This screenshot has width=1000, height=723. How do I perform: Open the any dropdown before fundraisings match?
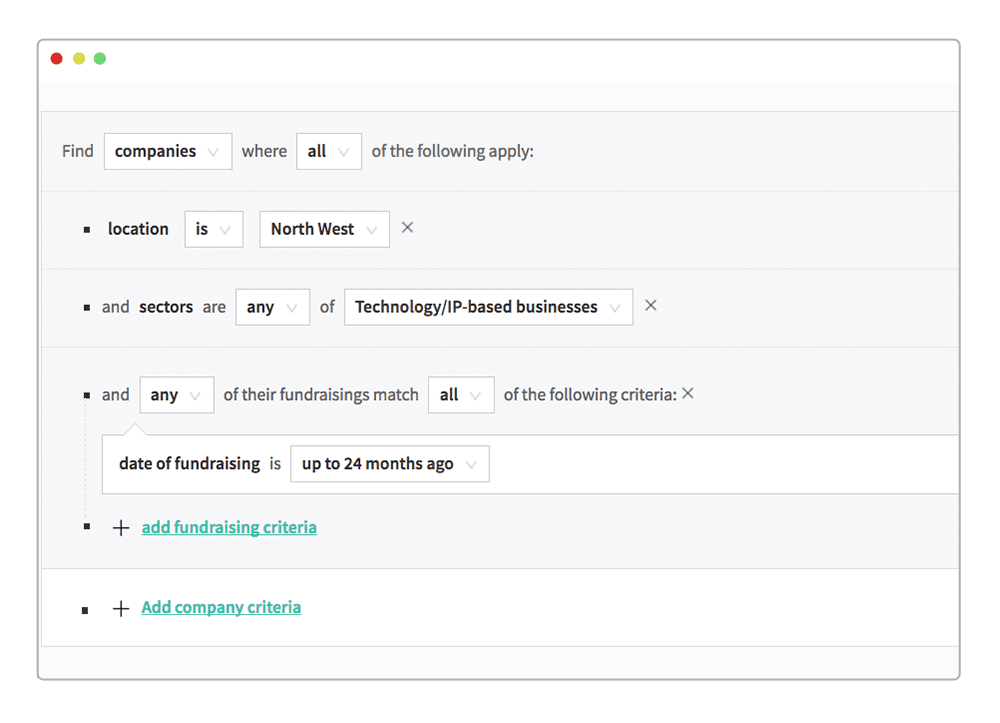click(x=177, y=395)
